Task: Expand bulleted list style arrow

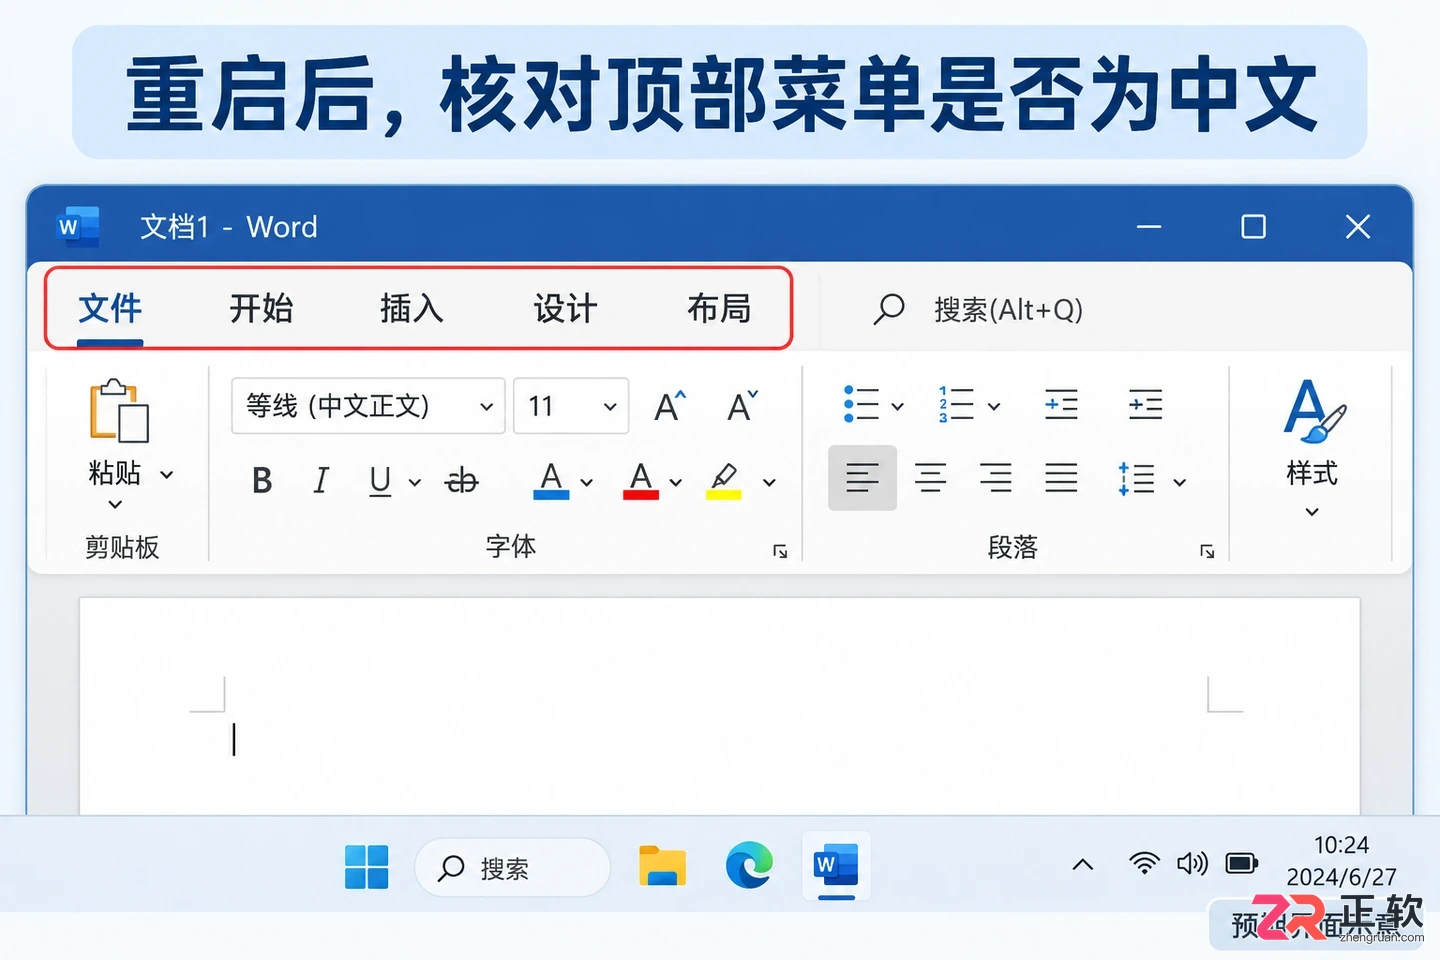Action: 898,407
